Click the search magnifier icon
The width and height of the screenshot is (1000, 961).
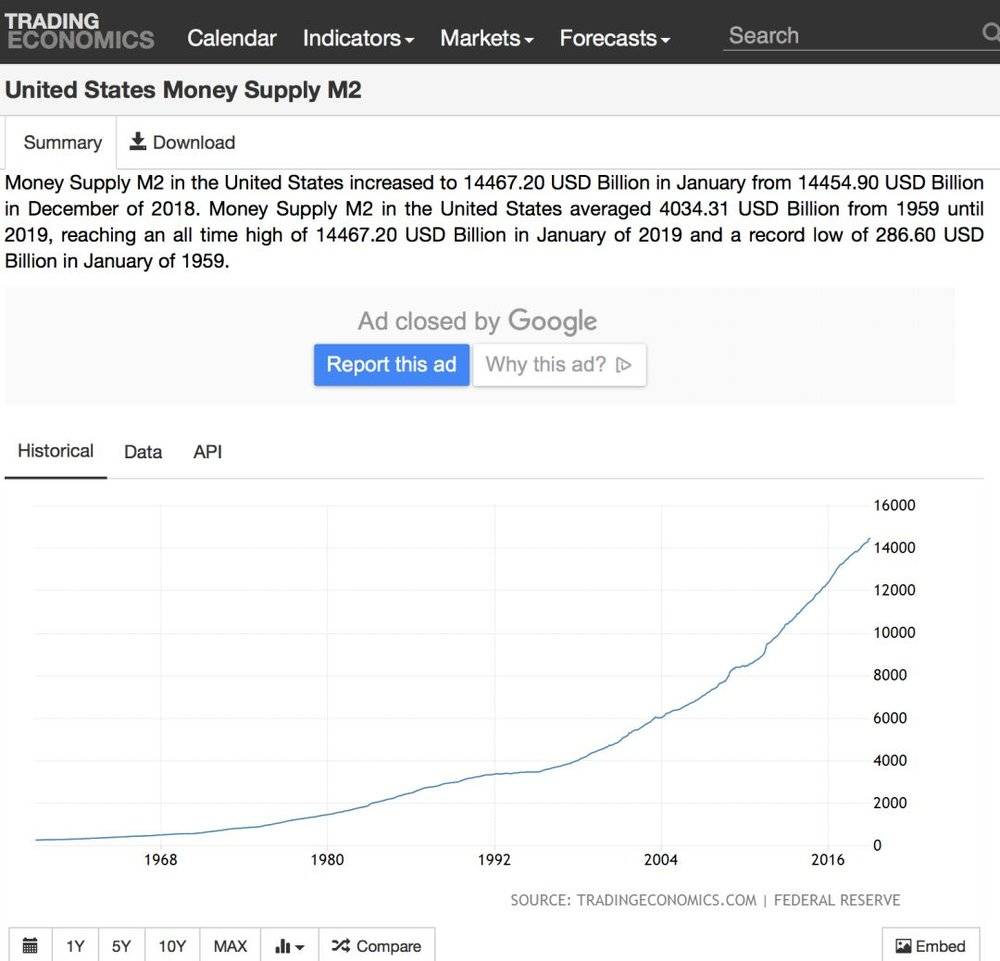991,32
